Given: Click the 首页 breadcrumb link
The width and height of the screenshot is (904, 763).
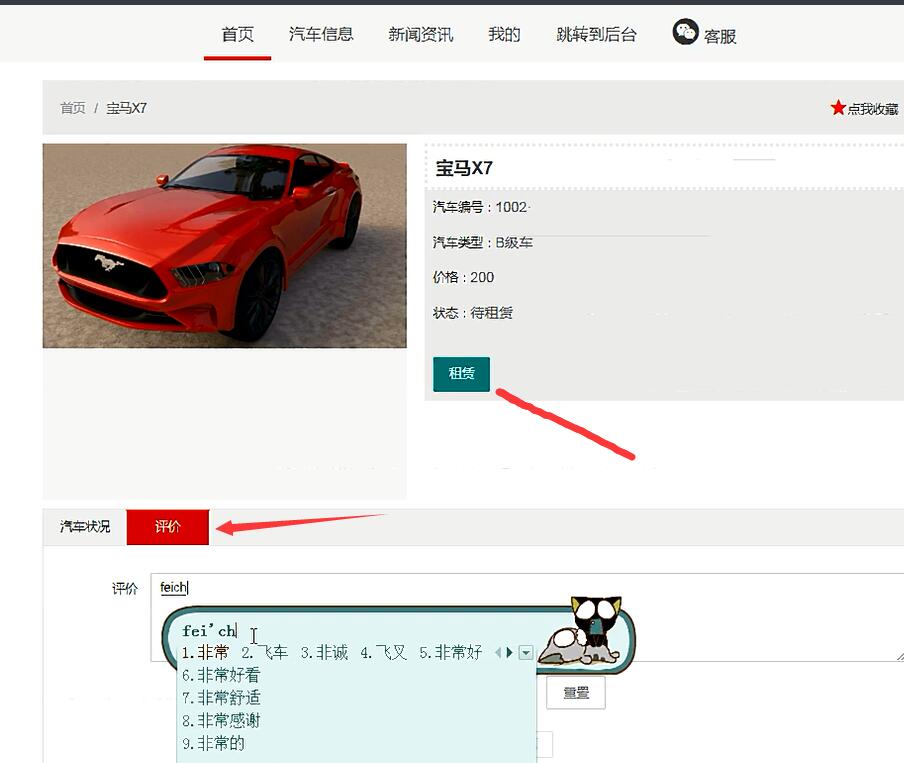Looking at the screenshot, I should 73,108.
